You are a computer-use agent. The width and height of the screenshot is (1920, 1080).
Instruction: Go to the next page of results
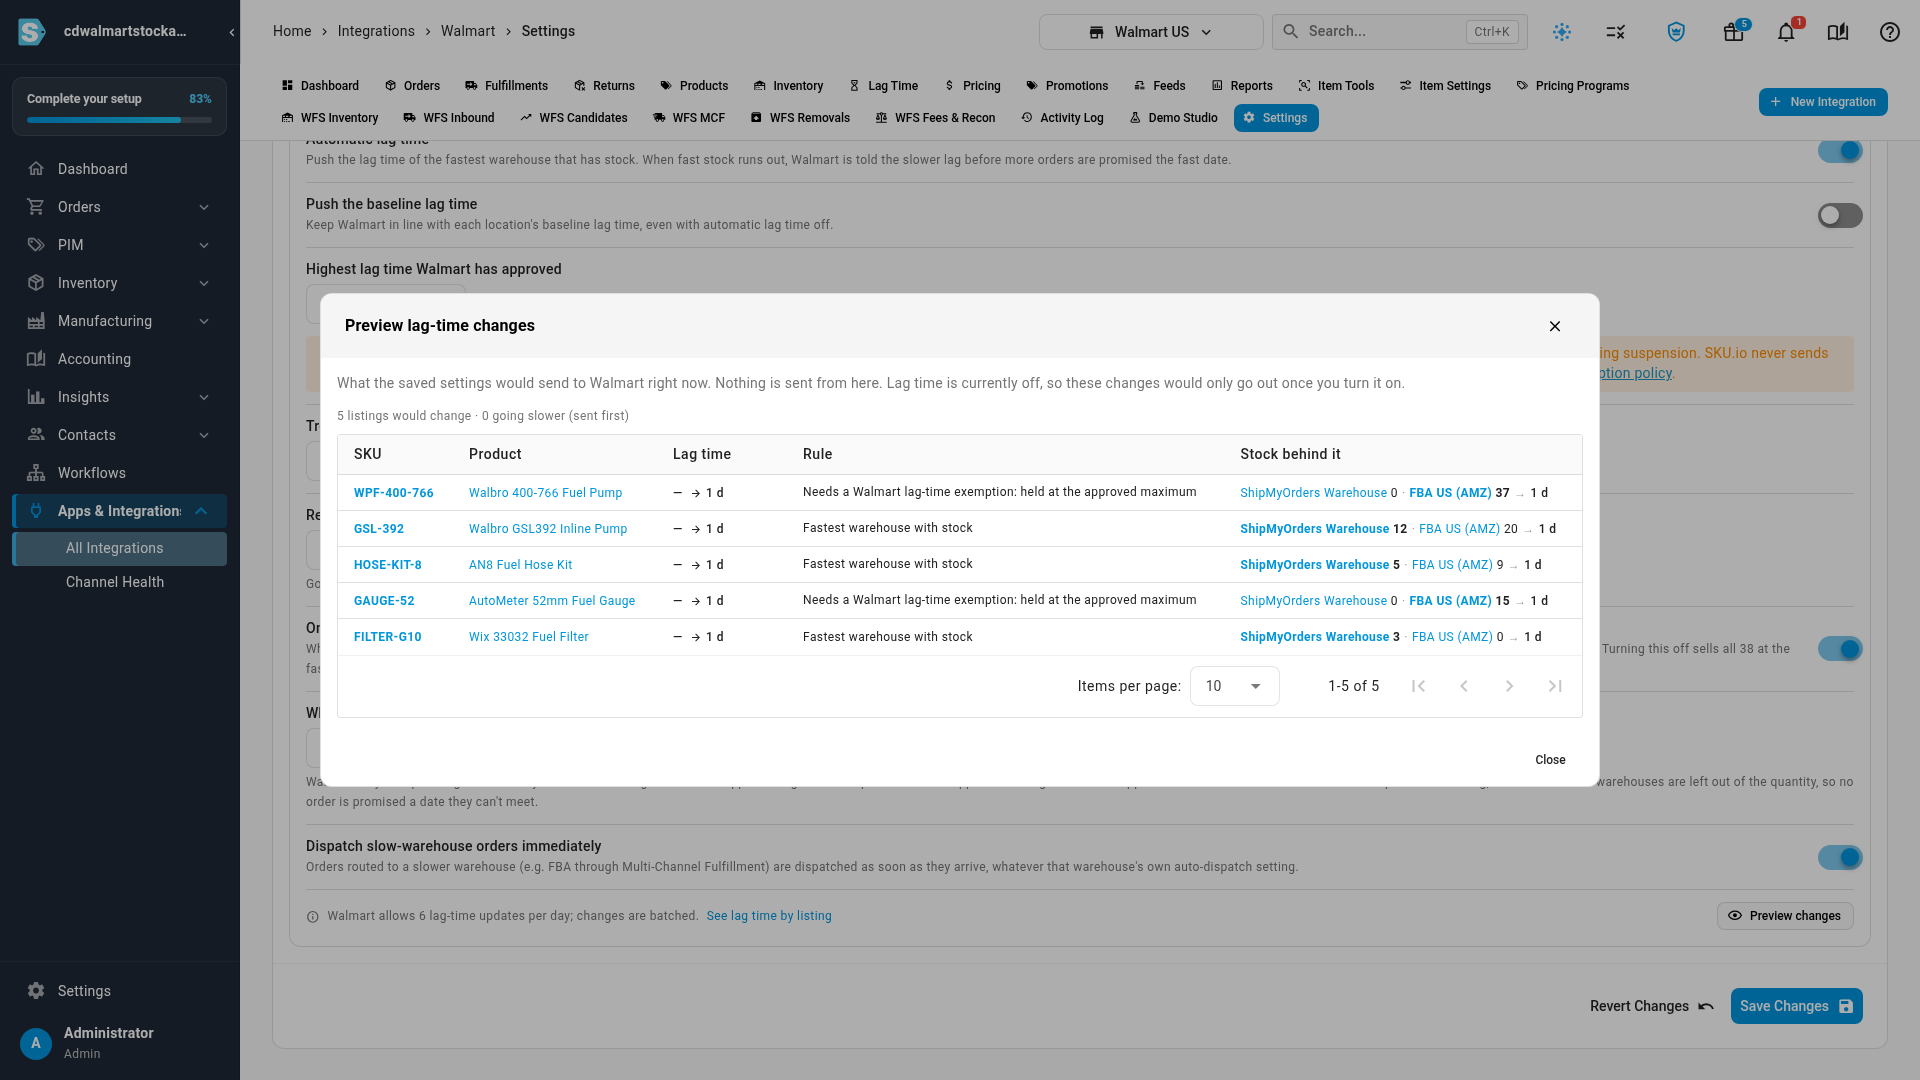pos(1509,686)
